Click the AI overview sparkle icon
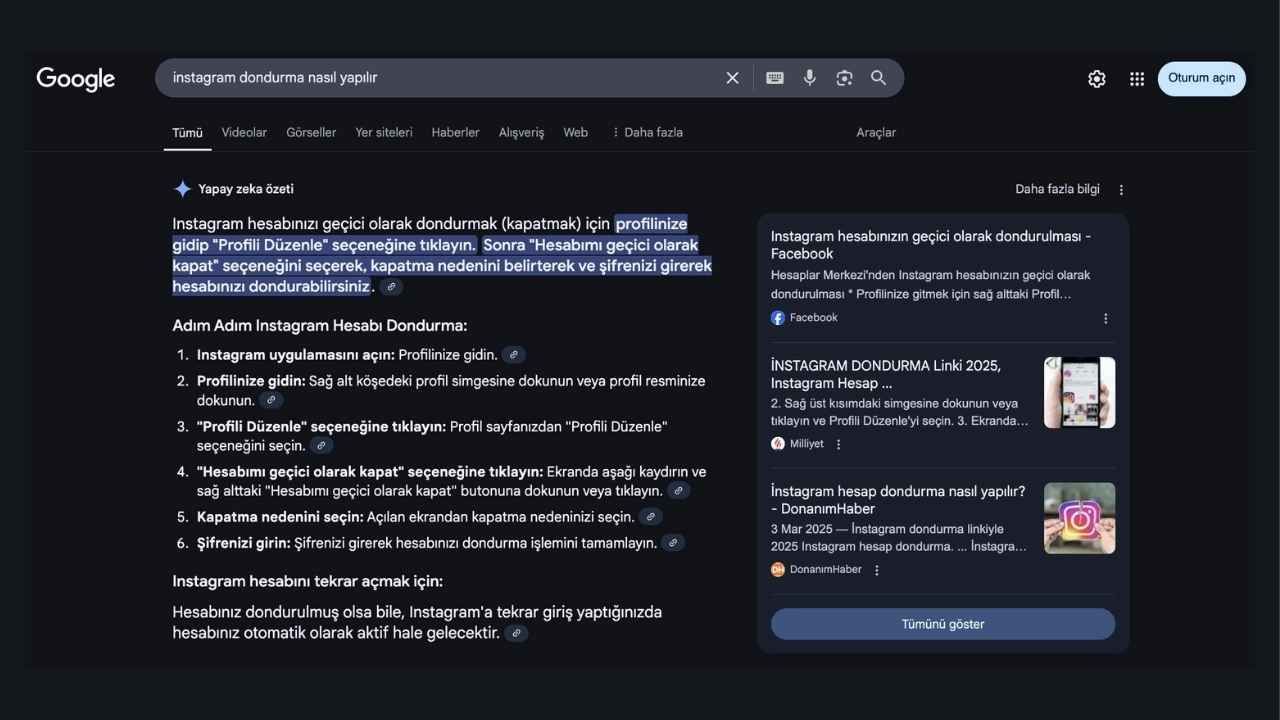1280x720 pixels. tap(181, 188)
